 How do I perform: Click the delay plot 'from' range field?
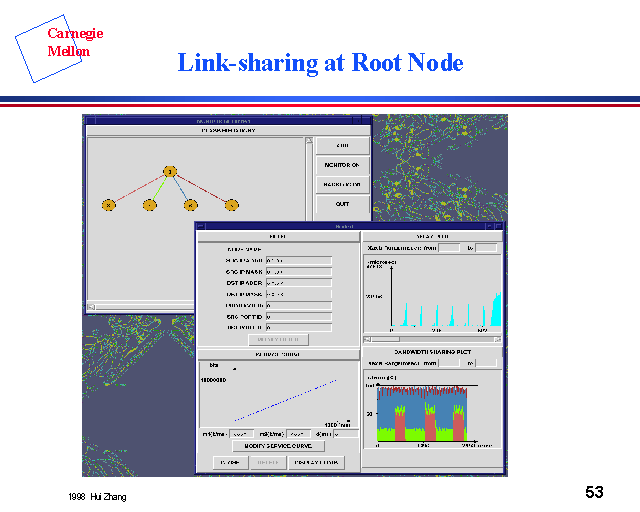(450, 247)
